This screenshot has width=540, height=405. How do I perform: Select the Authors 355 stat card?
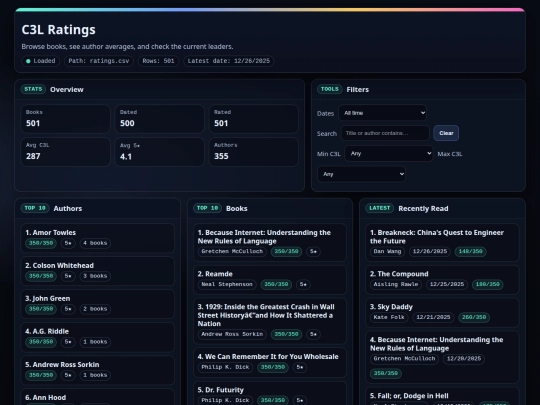tap(254, 152)
